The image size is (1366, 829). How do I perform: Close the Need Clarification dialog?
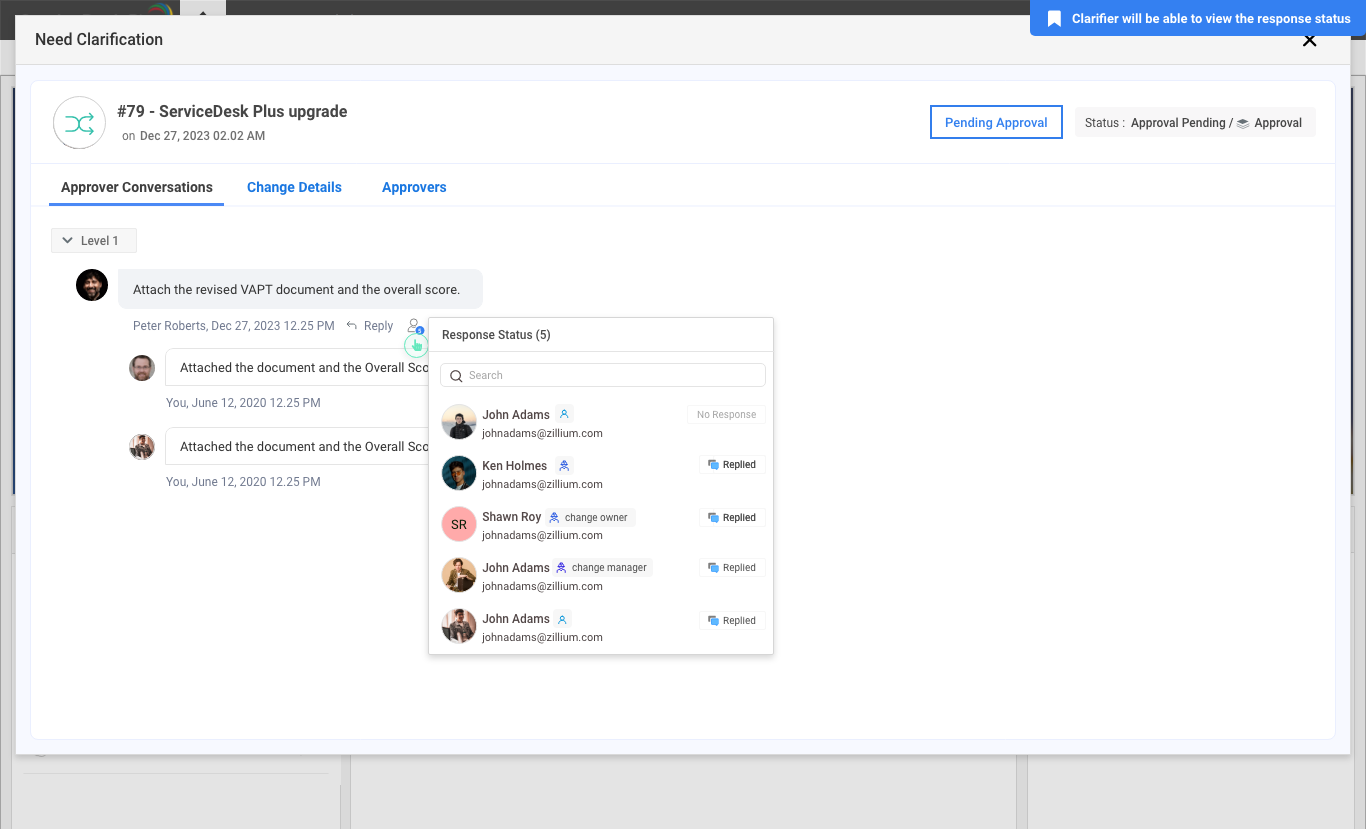pyautogui.click(x=1309, y=41)
